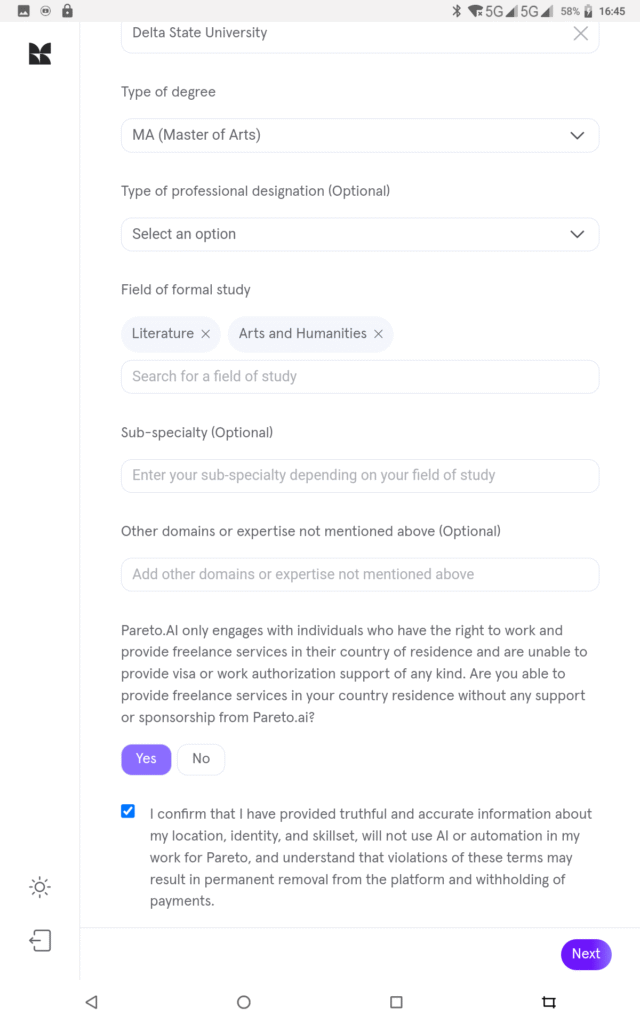Focus the field of study search box
The width and height of the screenshot is (640, 1024).
click(x=360, y=377)
